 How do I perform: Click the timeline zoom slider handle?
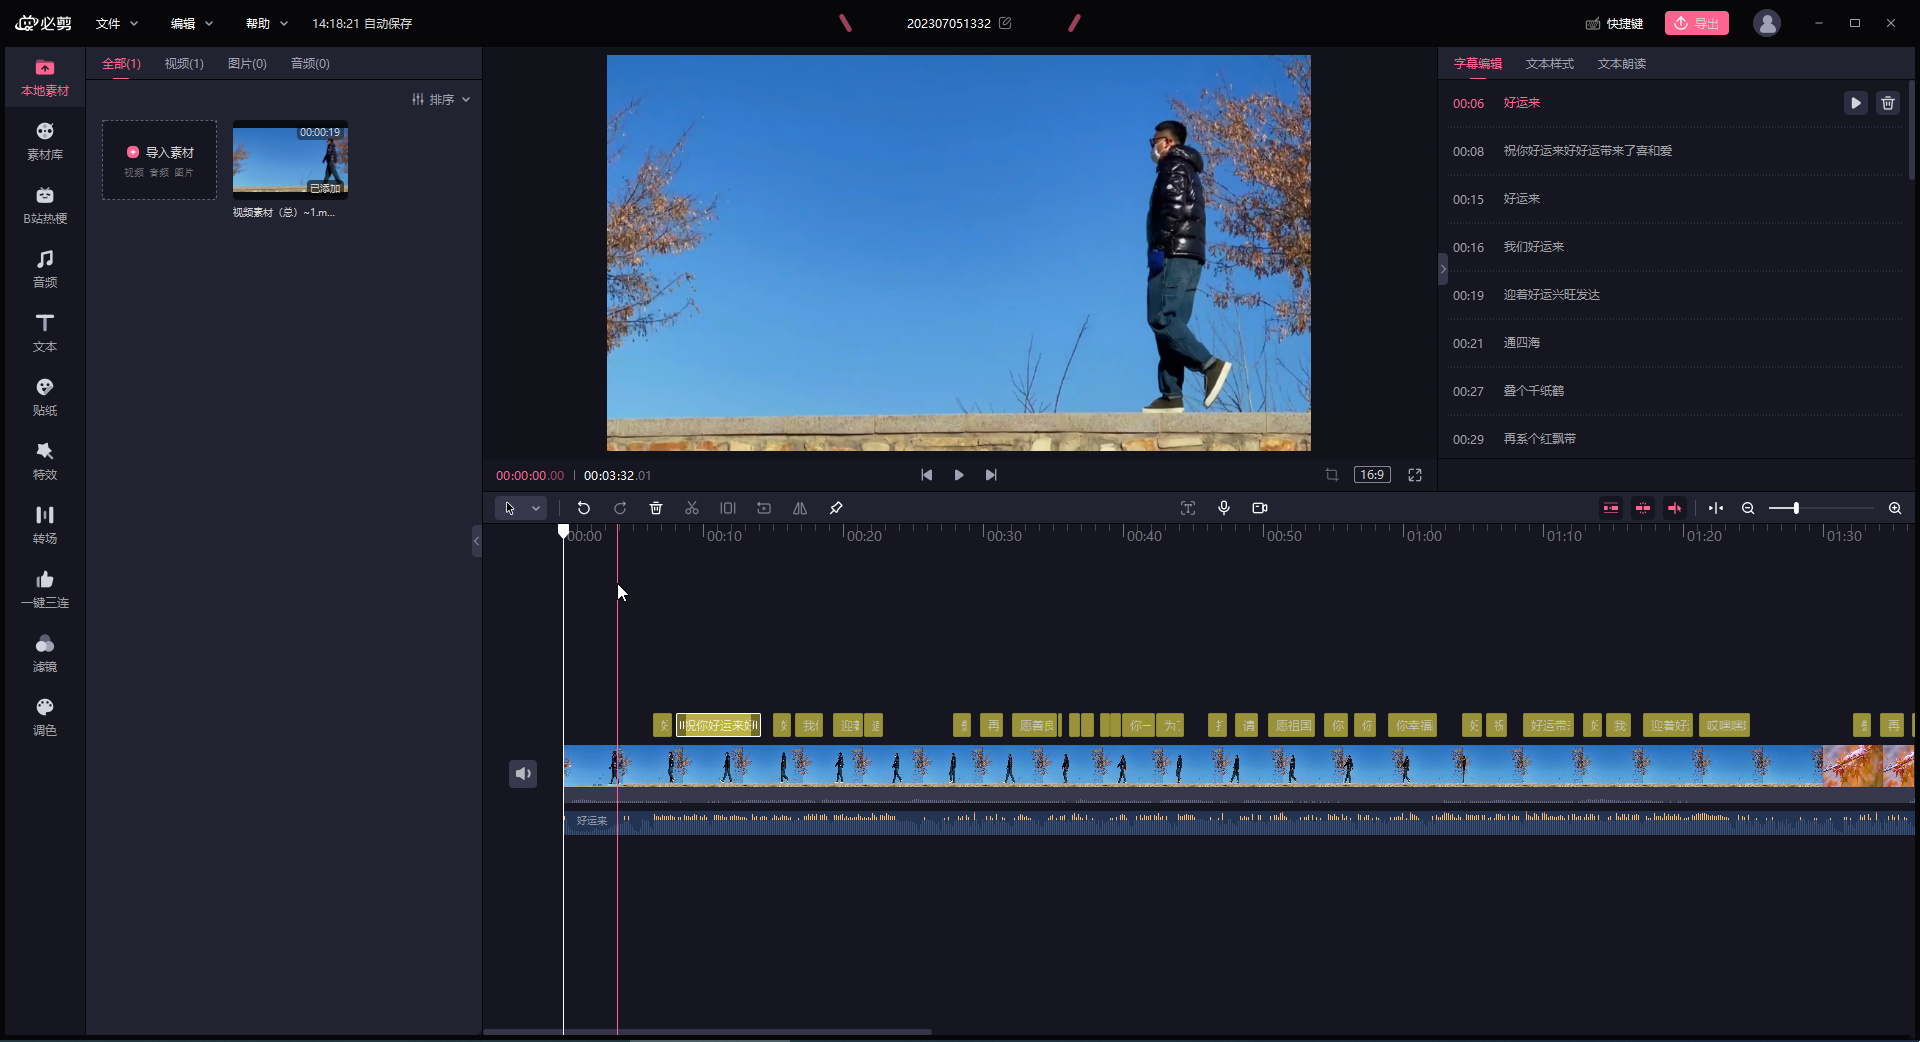point(1796,508)
